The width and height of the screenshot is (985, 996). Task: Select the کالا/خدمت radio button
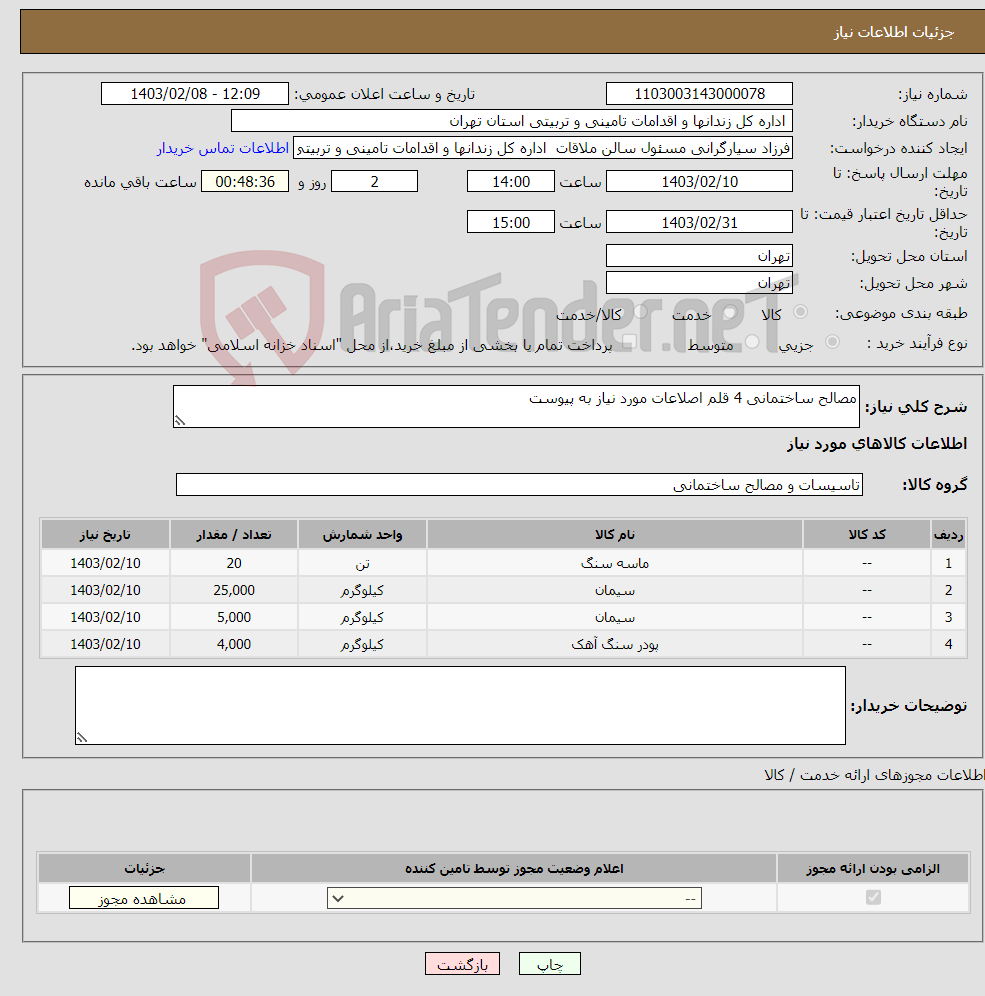click(640, 312)
